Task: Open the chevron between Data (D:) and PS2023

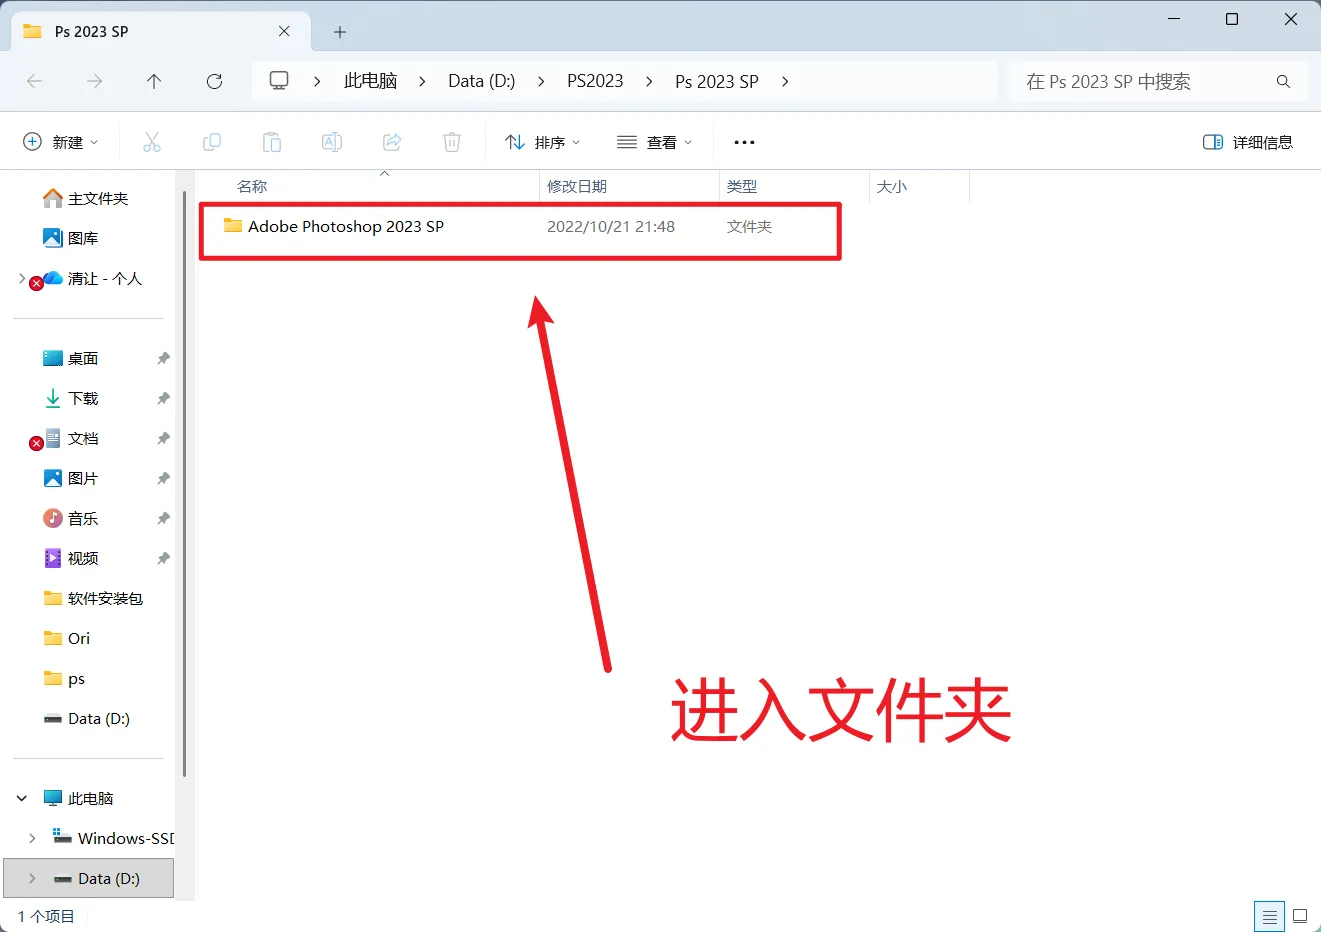Action: [x=541, y=81]
